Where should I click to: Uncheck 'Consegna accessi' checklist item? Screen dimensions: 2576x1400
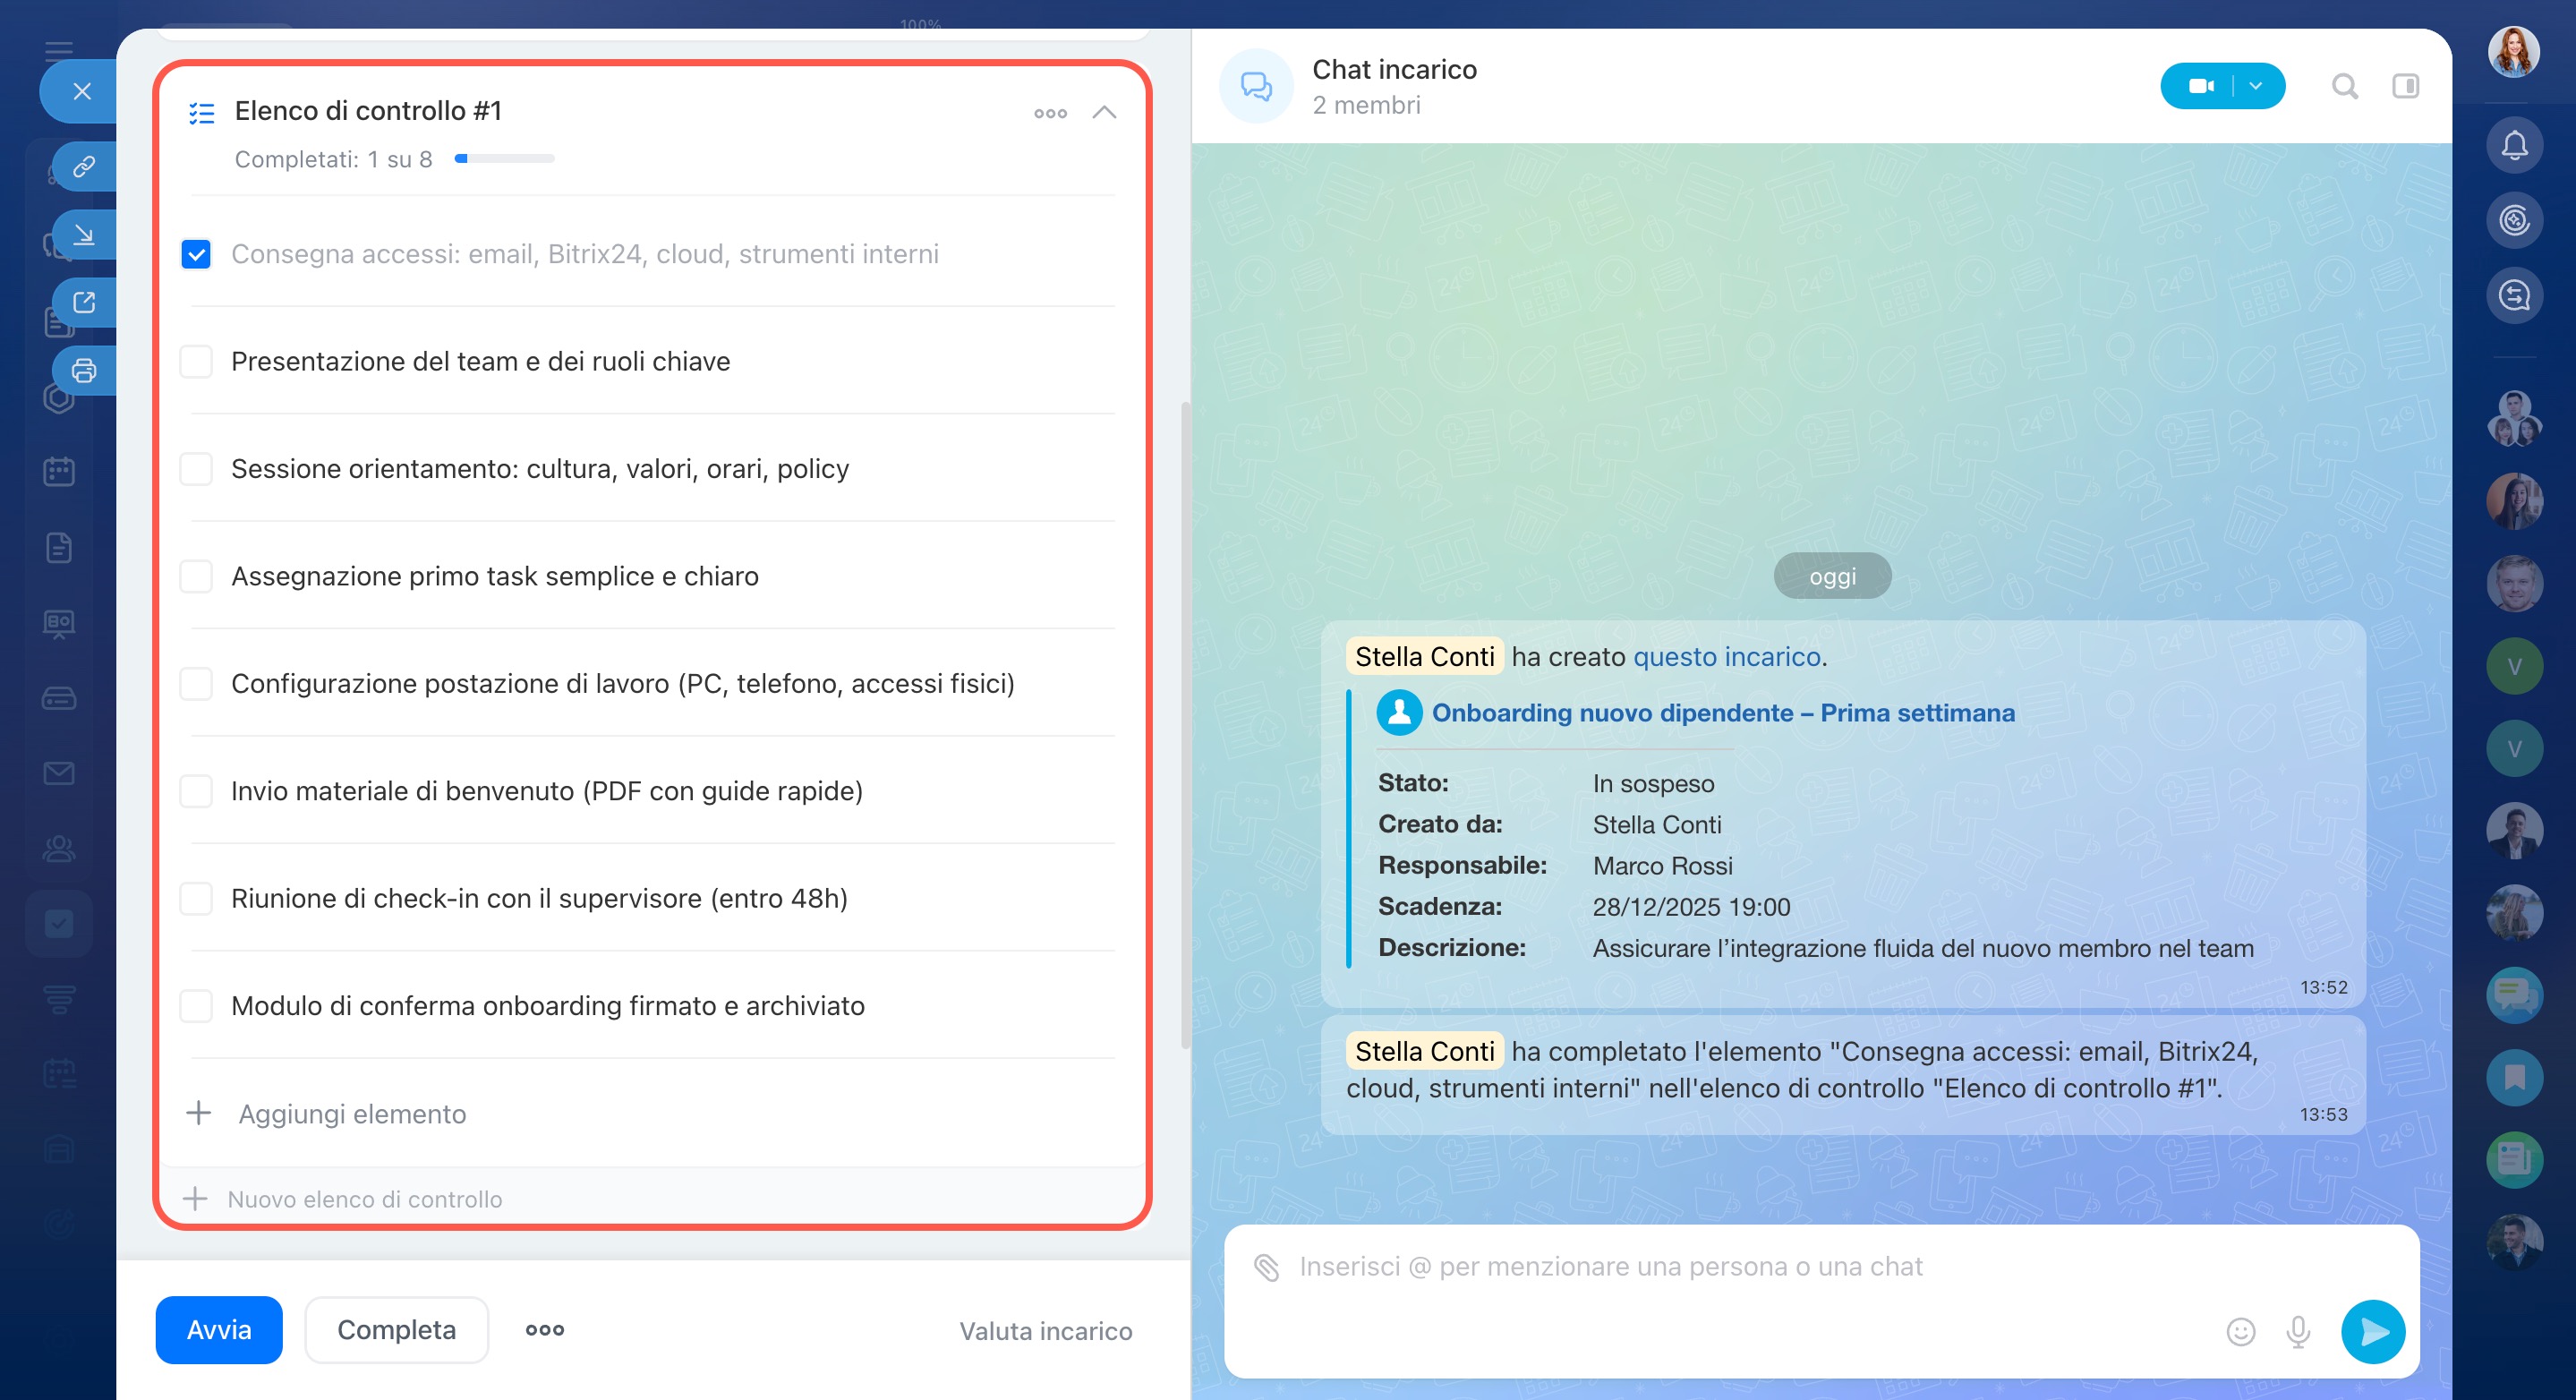(x=196, y=254)
